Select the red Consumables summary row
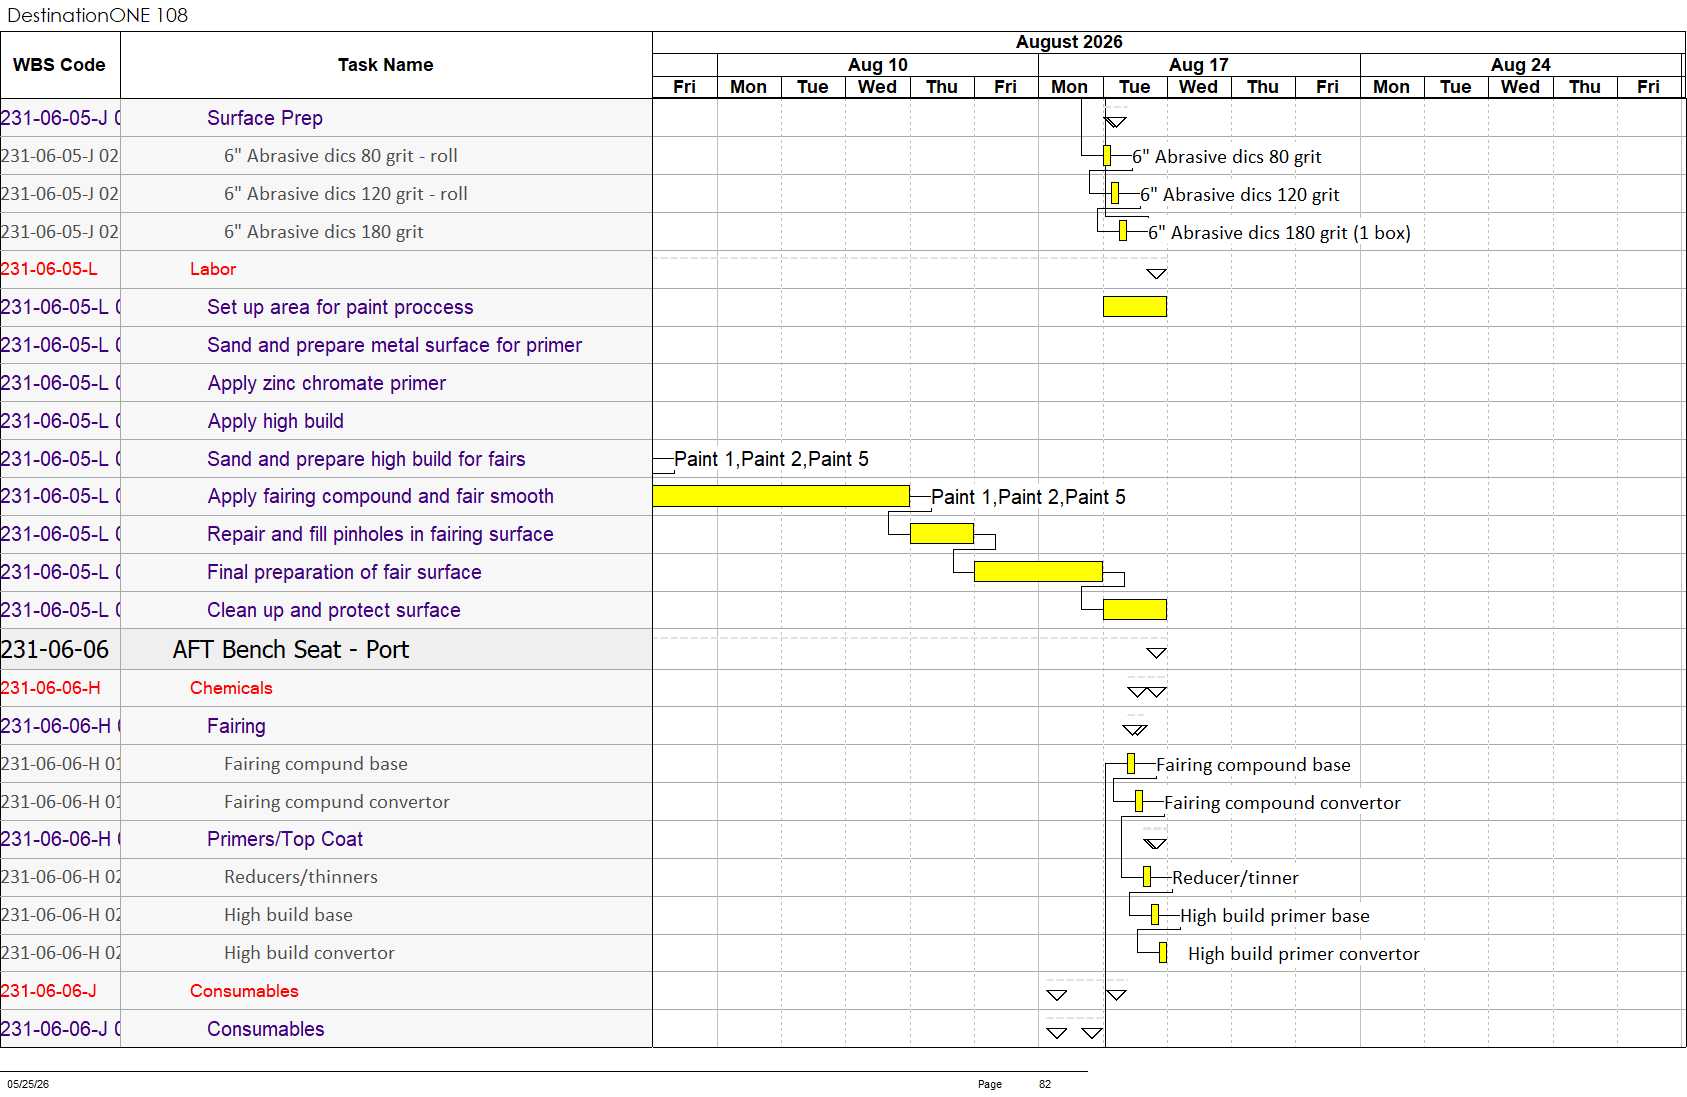Image resolution: width=1687 pixels, height=1097 pixels. tap(326, 991)
